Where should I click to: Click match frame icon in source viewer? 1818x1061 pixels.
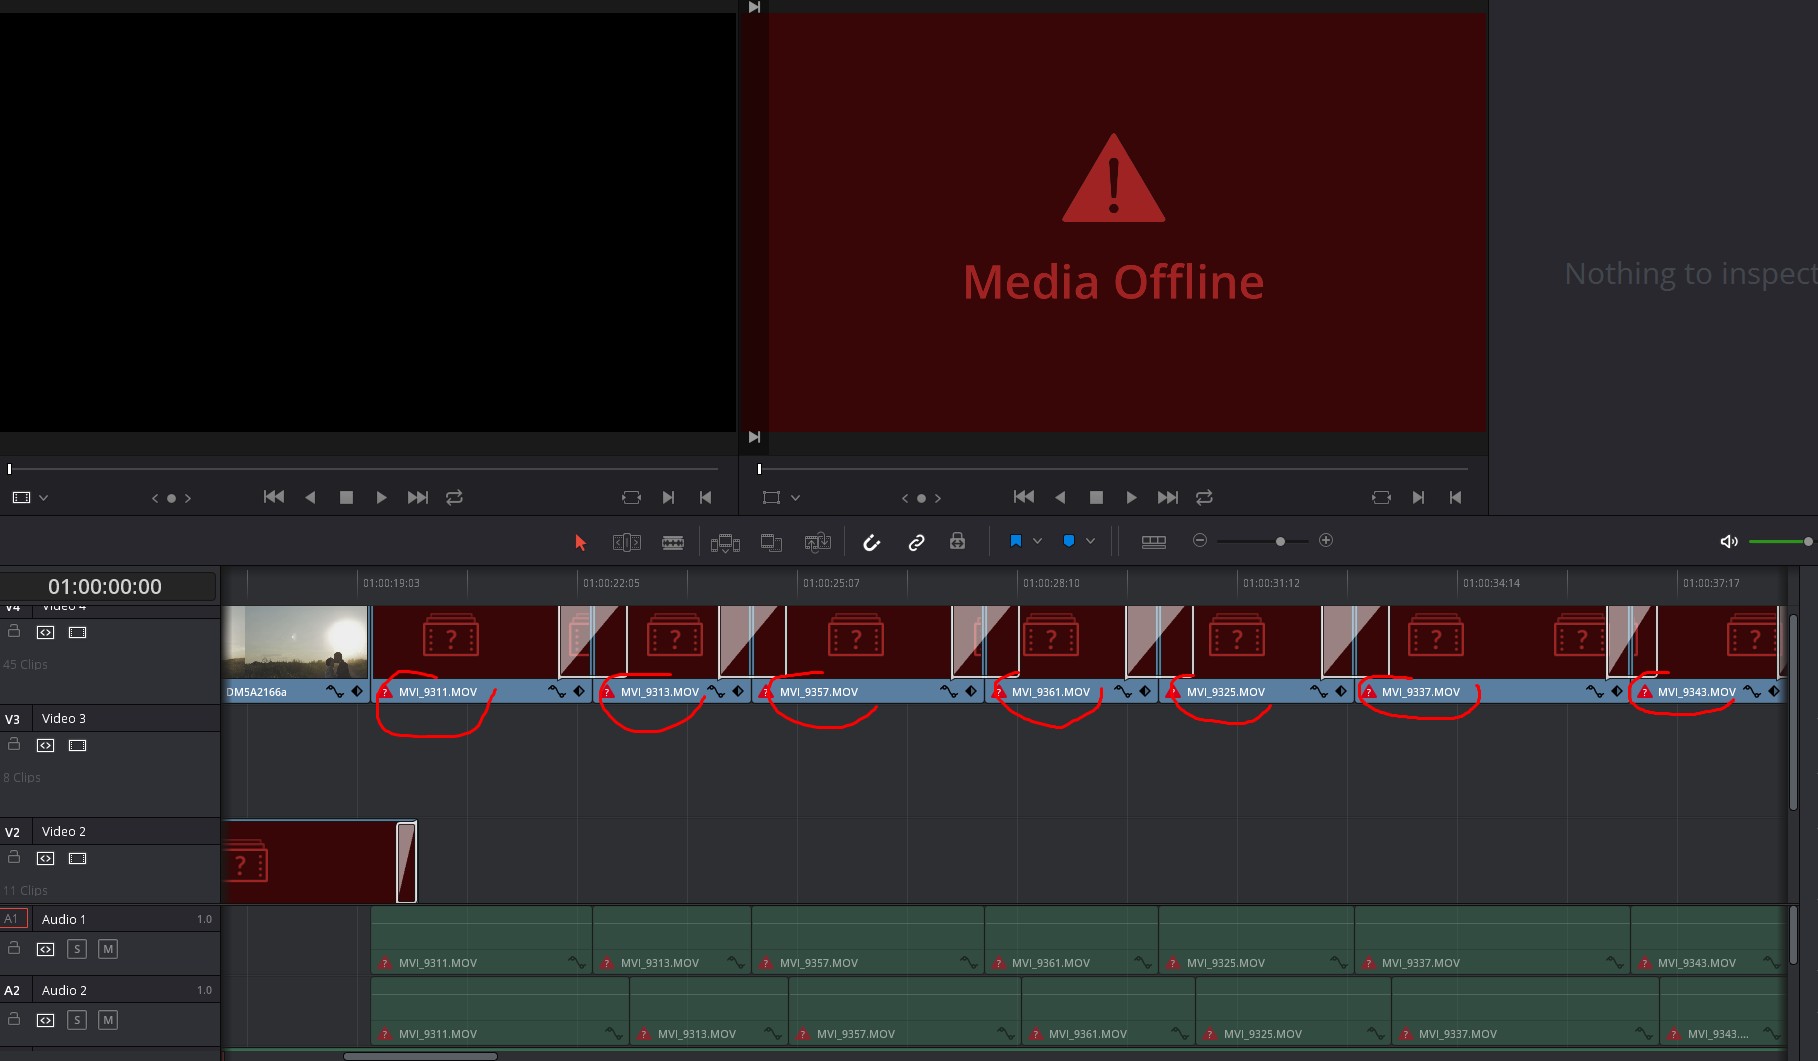(x=631, y=497)
